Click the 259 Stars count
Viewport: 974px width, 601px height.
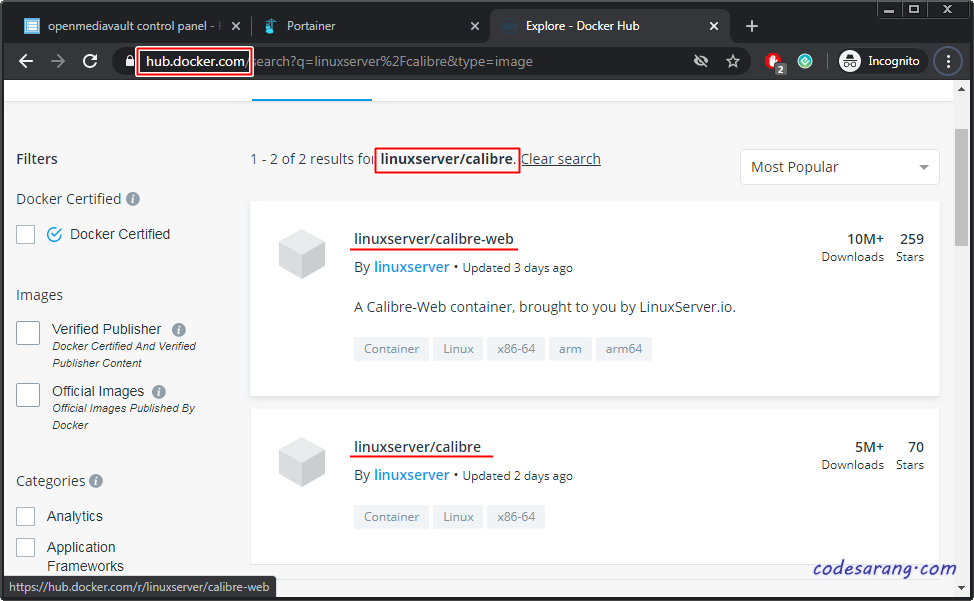911,240
